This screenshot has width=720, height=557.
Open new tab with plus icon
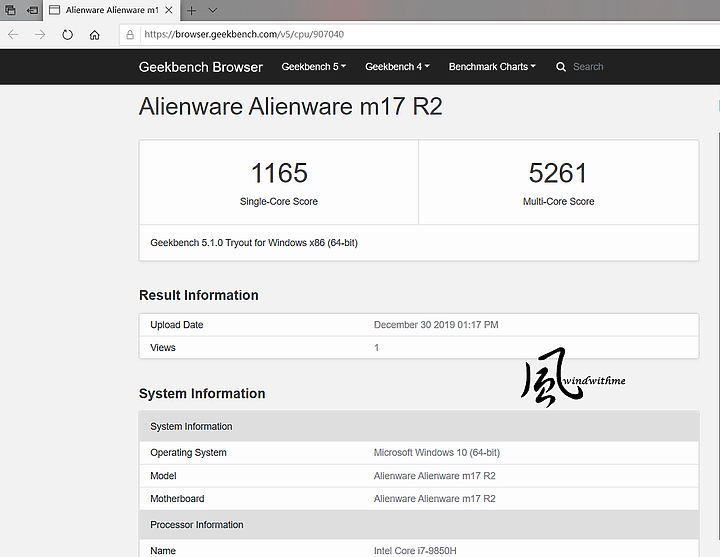[x=191, y=10]
